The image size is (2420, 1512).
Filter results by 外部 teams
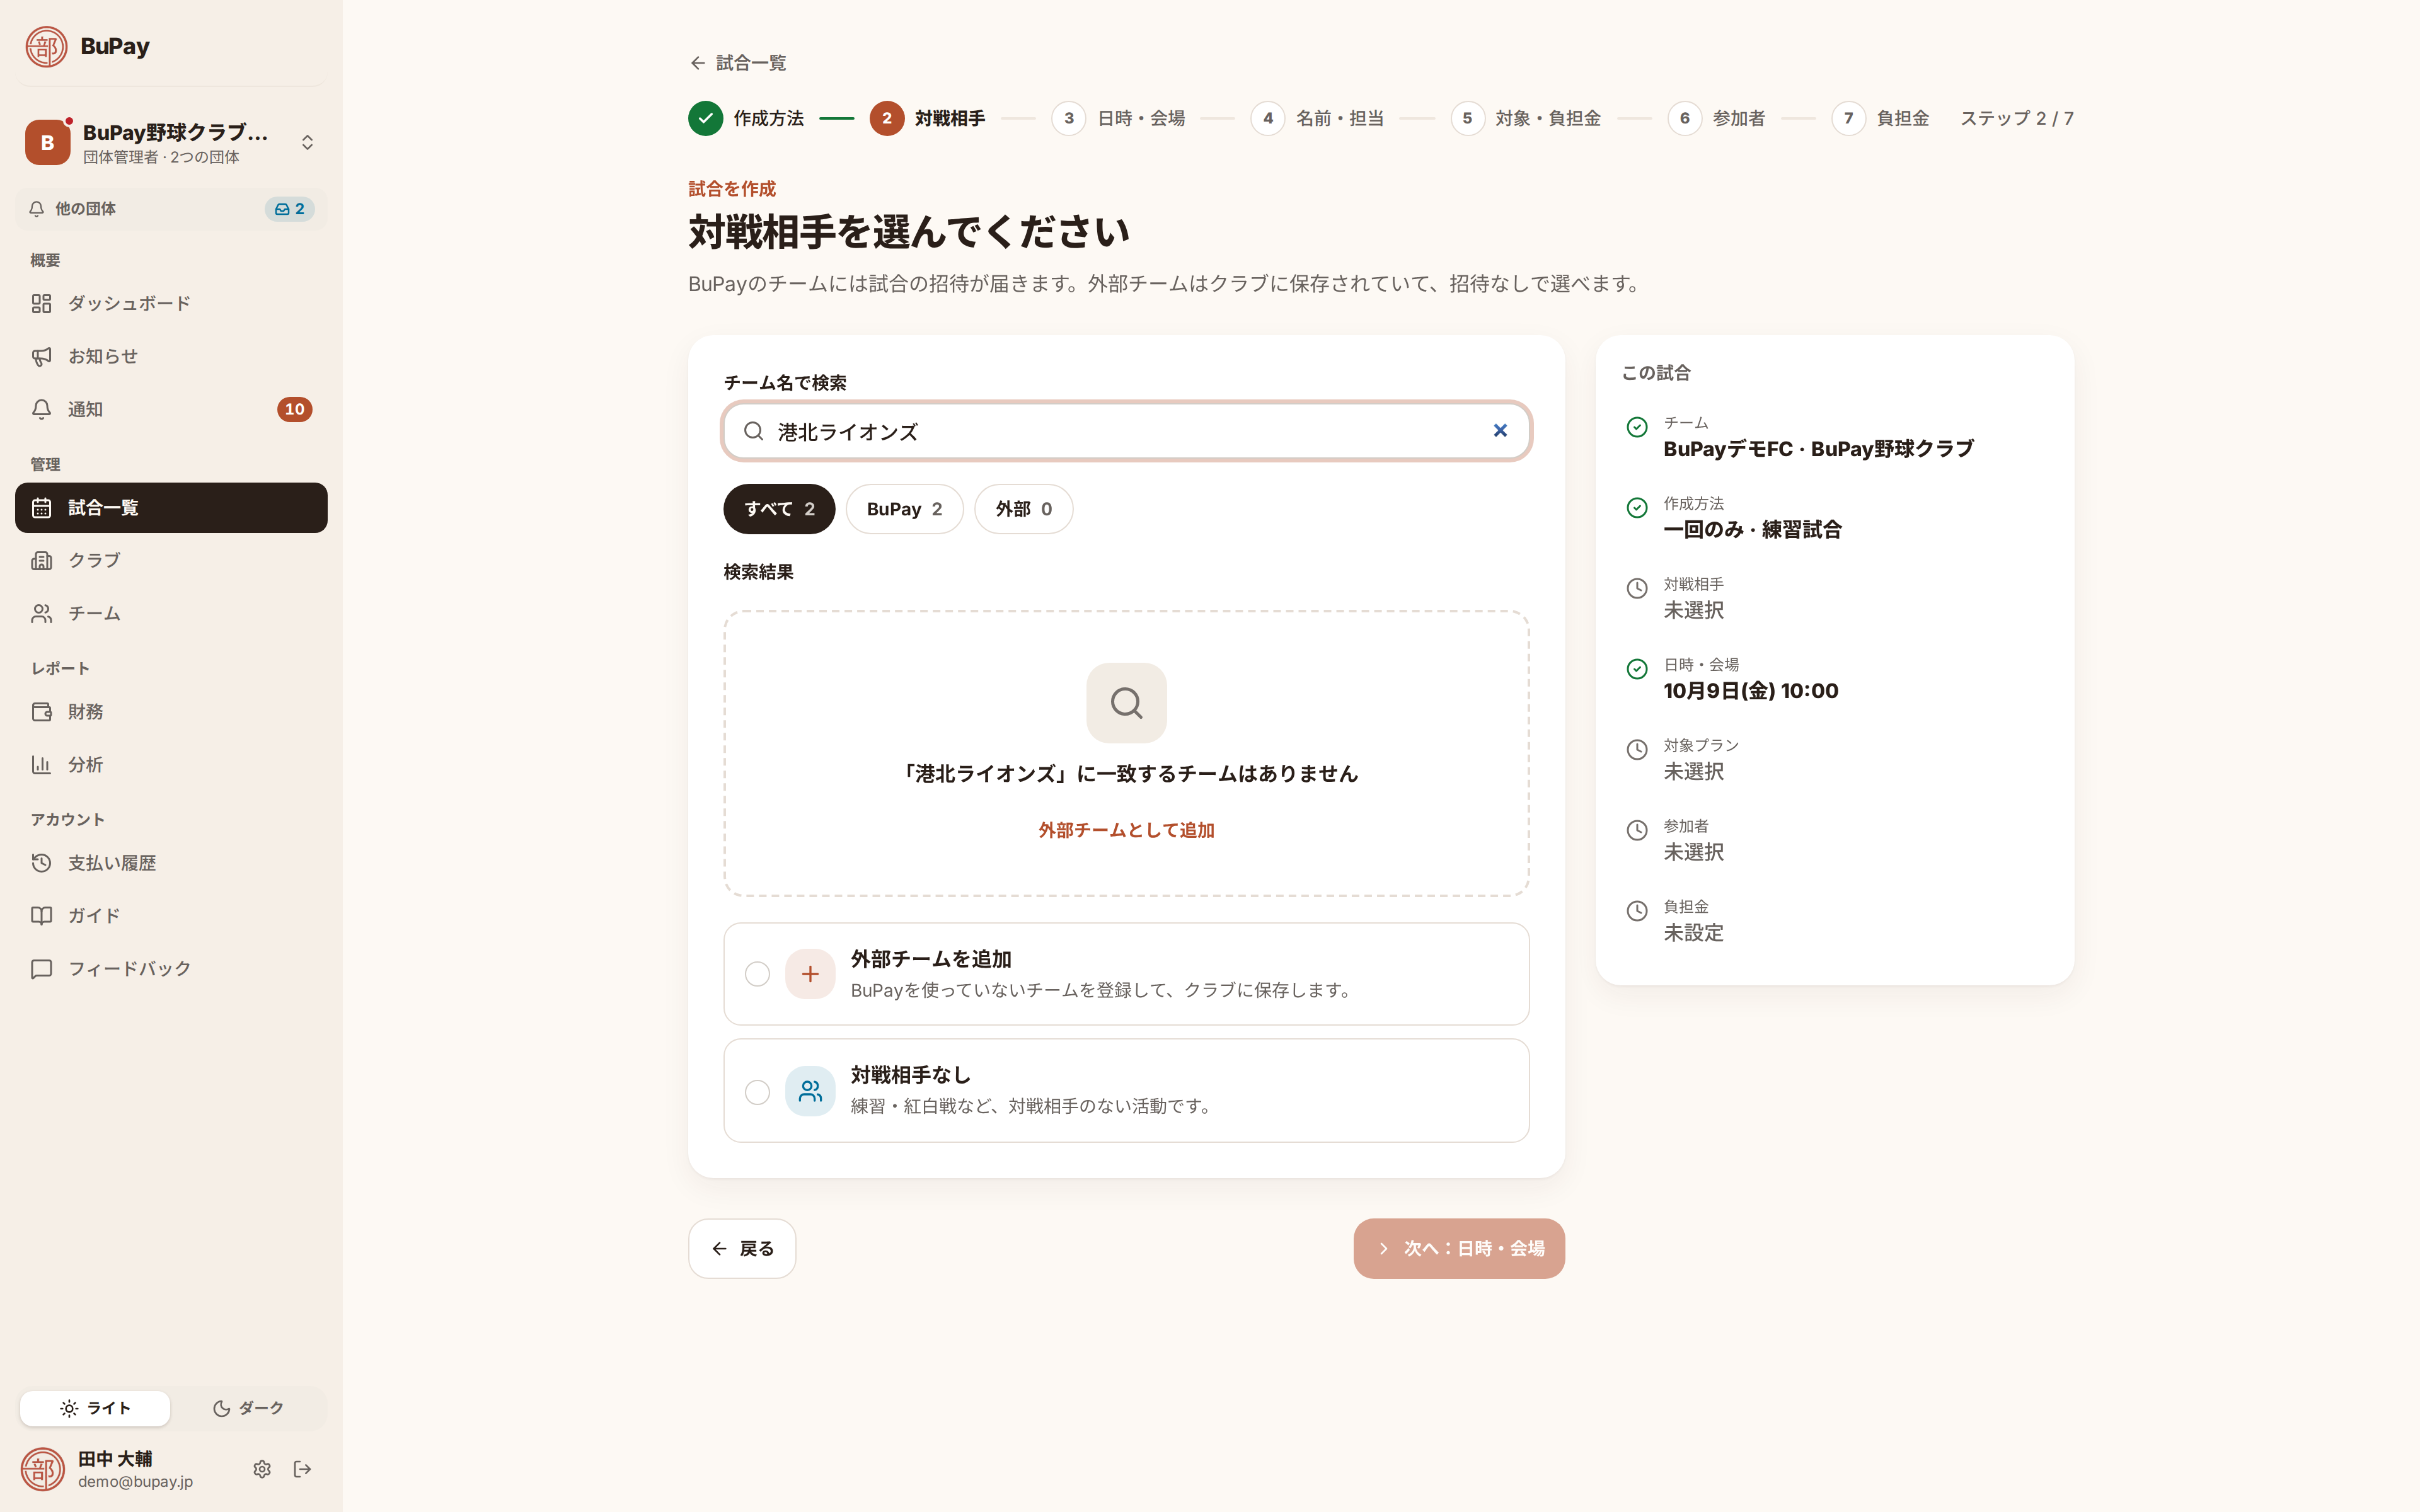[1023, 509]
